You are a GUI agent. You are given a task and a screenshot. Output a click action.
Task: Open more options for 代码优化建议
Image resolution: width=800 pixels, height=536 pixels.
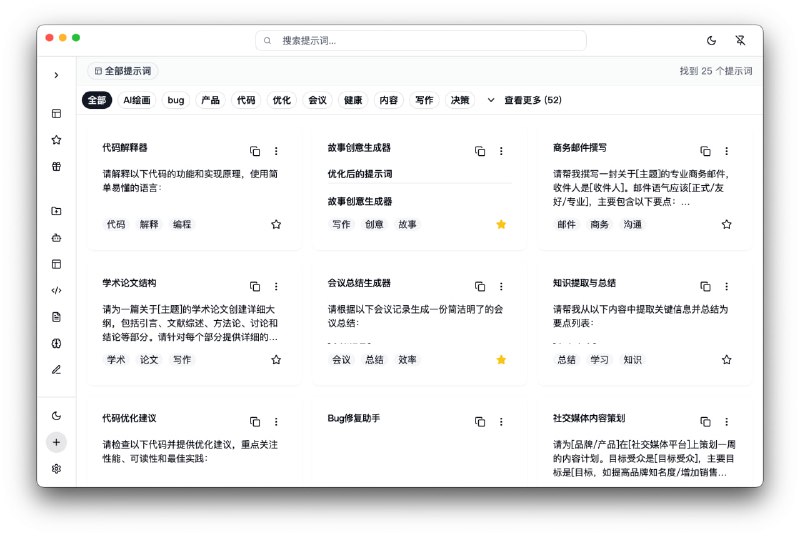coord(276,422)
